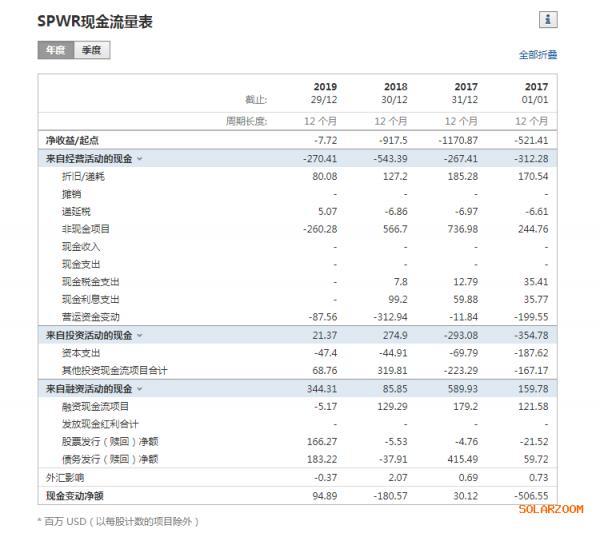
Task: Select the 摊销 row label
Action: click(72, 194)
